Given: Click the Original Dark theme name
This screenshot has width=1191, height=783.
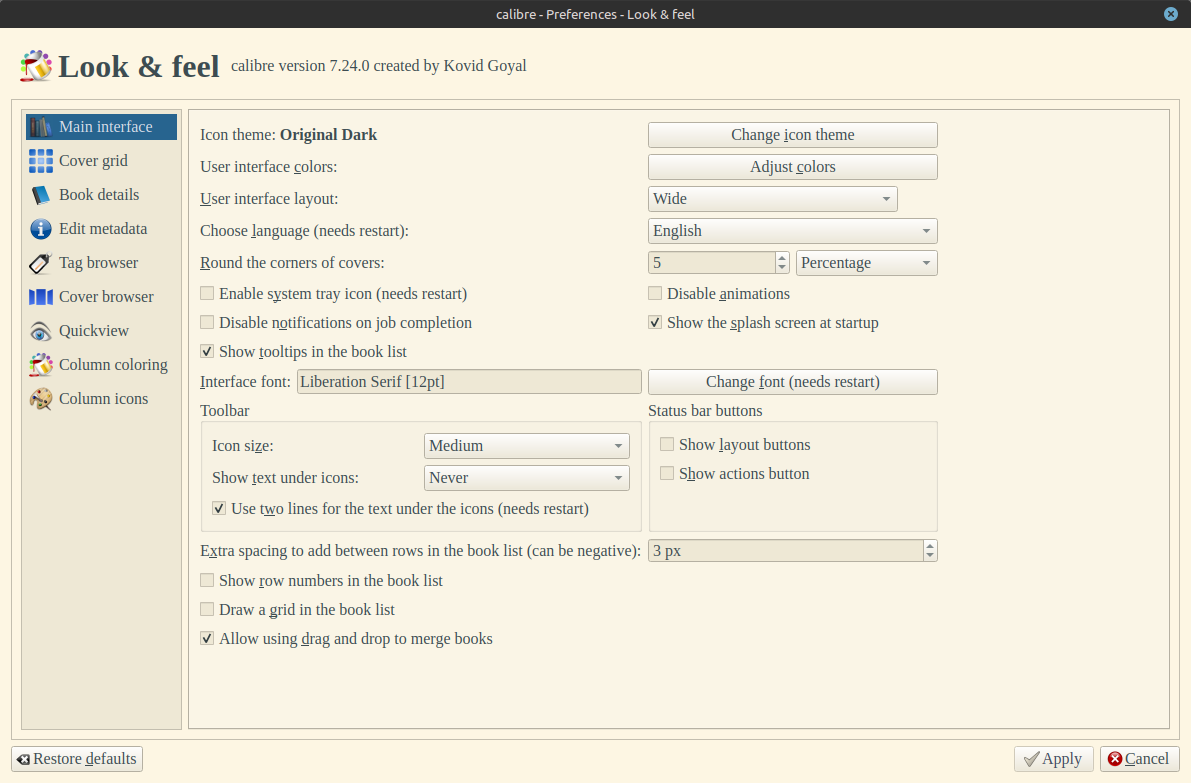Looking at the screenshot, I should pyautogui.click(x=328, y=135).
